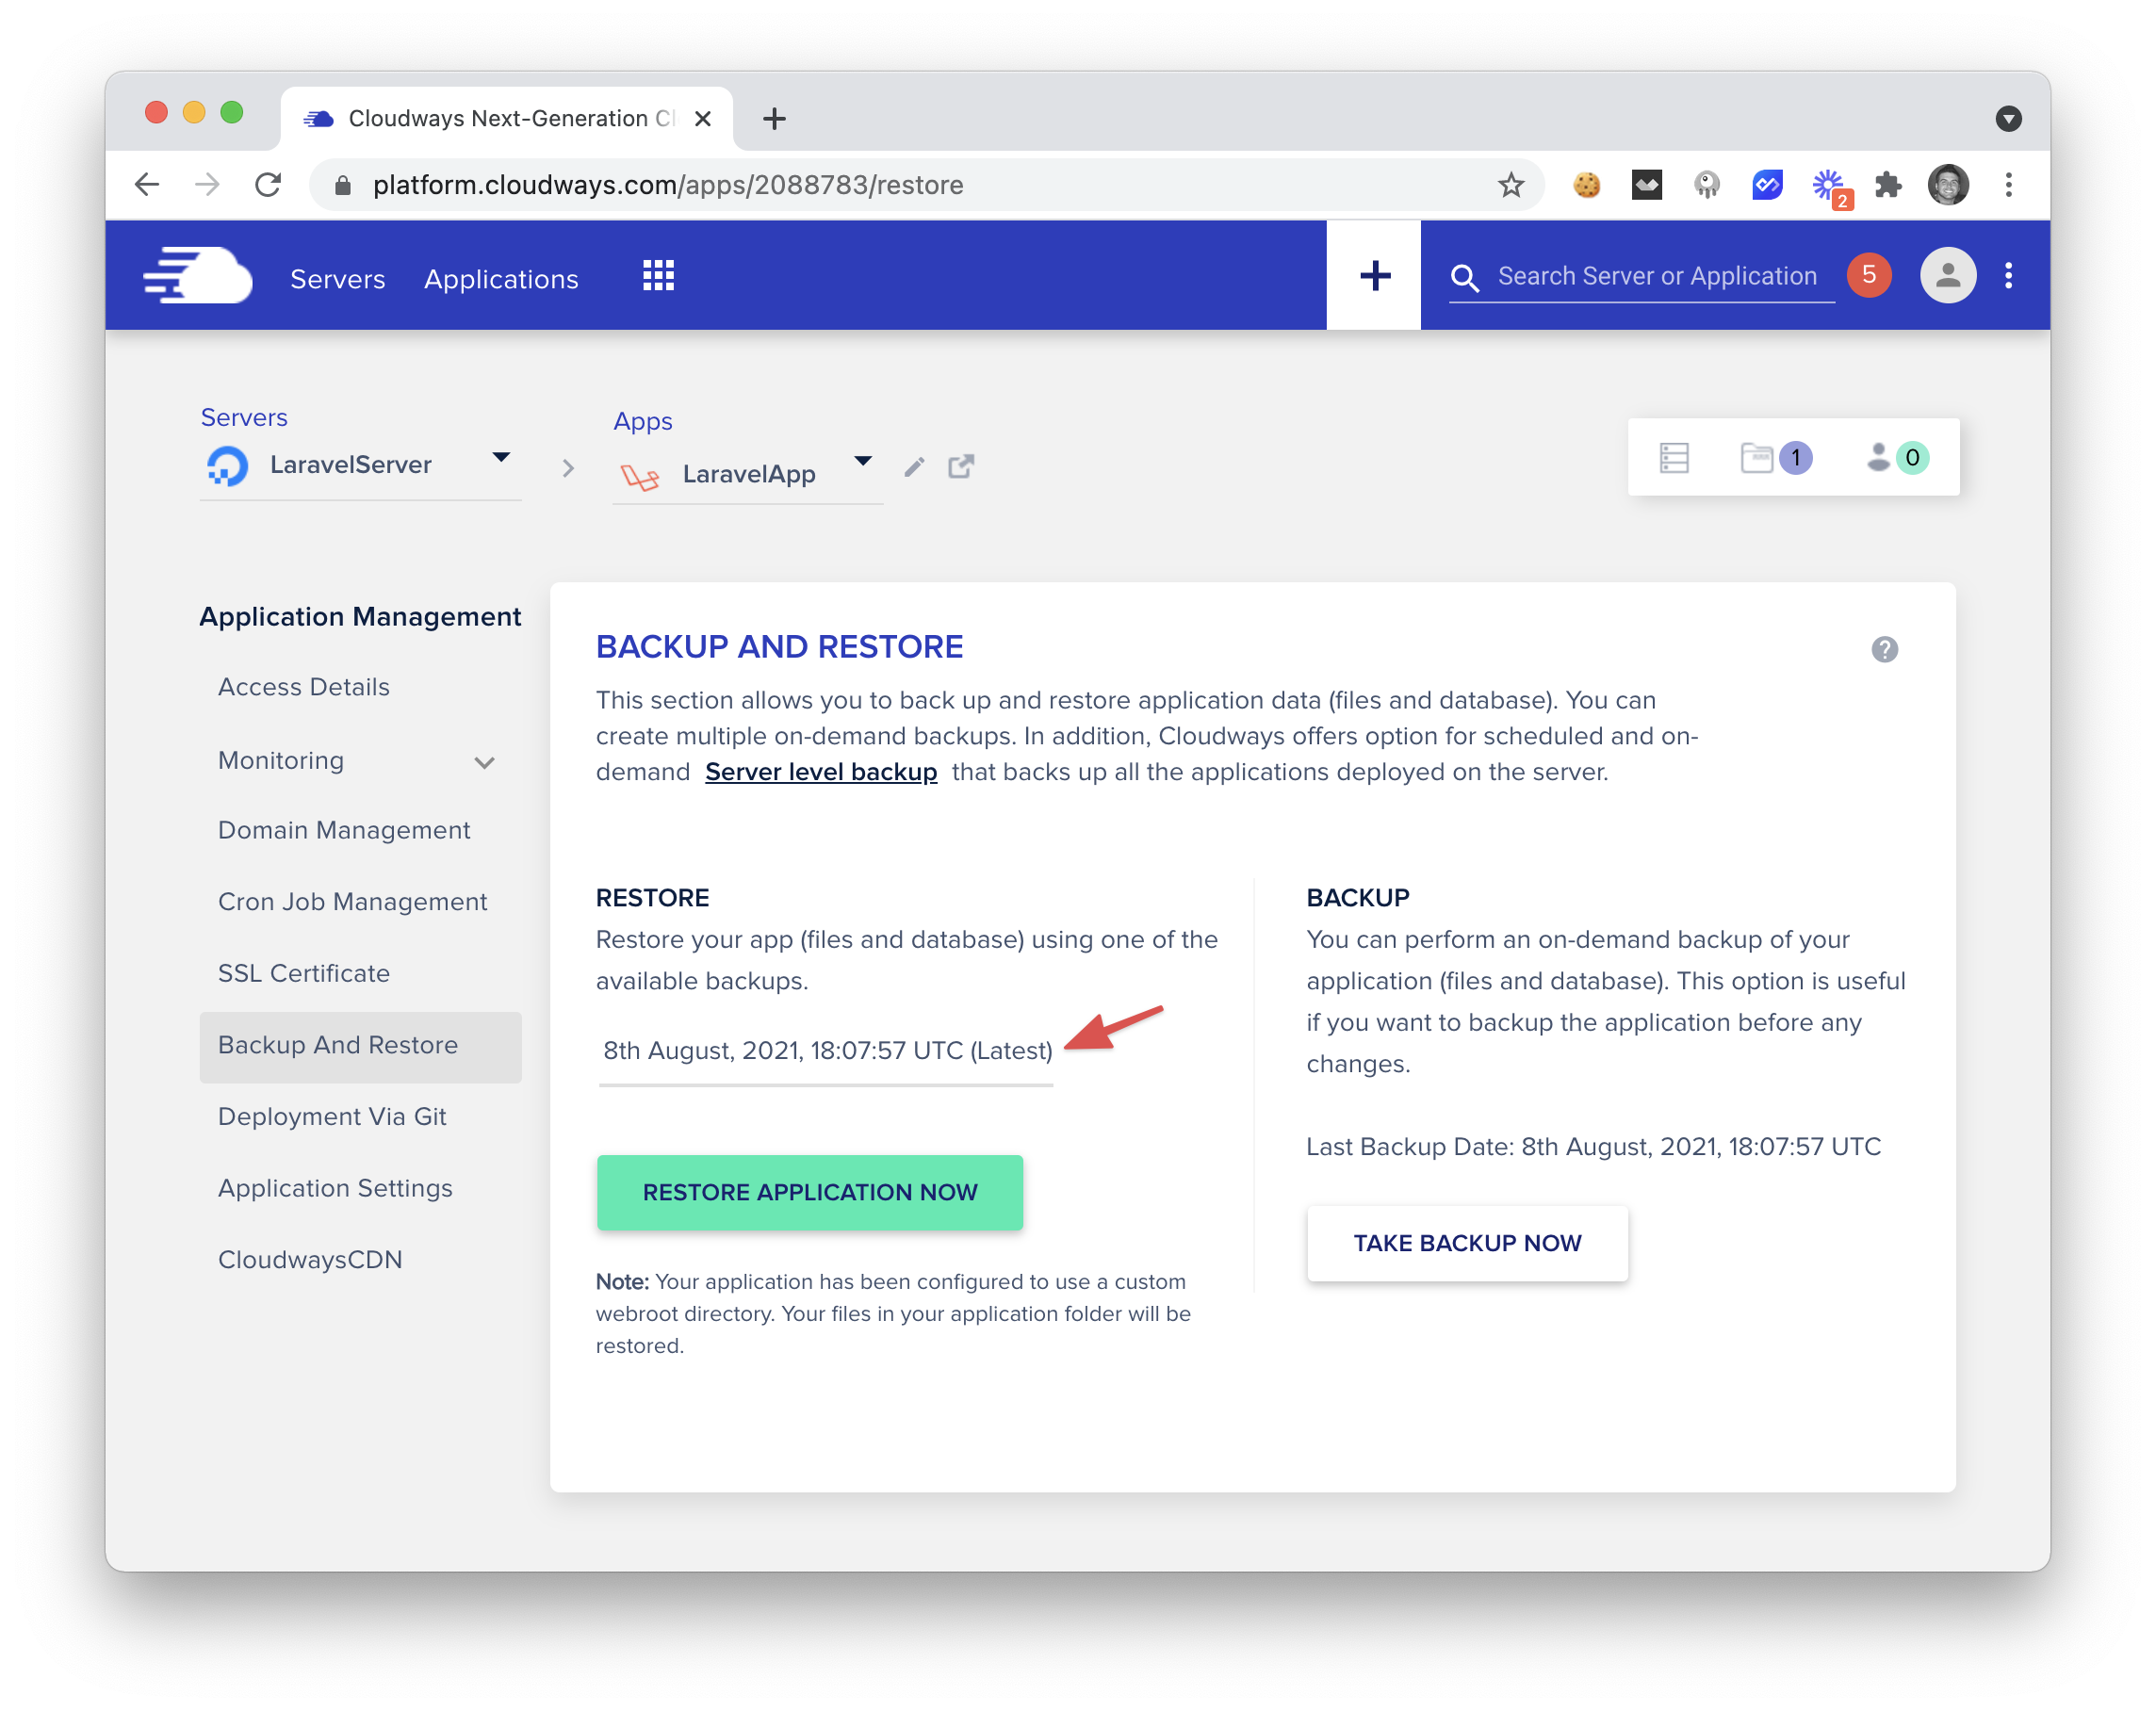Focus the Search Server or Application field
This screenshot has height=1711, width=2156.
pos(1656,276)
